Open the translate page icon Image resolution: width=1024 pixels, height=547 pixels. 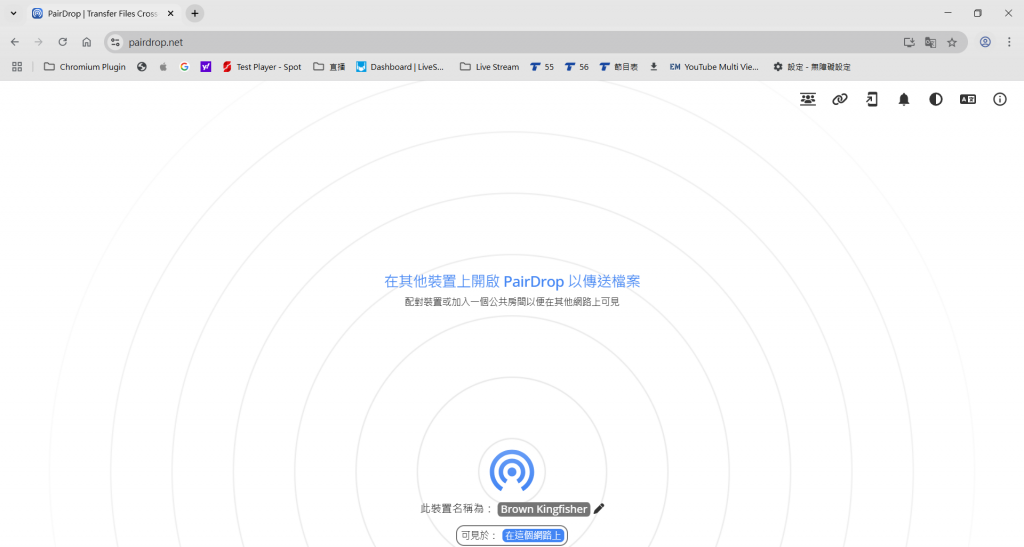coord(931,42)
